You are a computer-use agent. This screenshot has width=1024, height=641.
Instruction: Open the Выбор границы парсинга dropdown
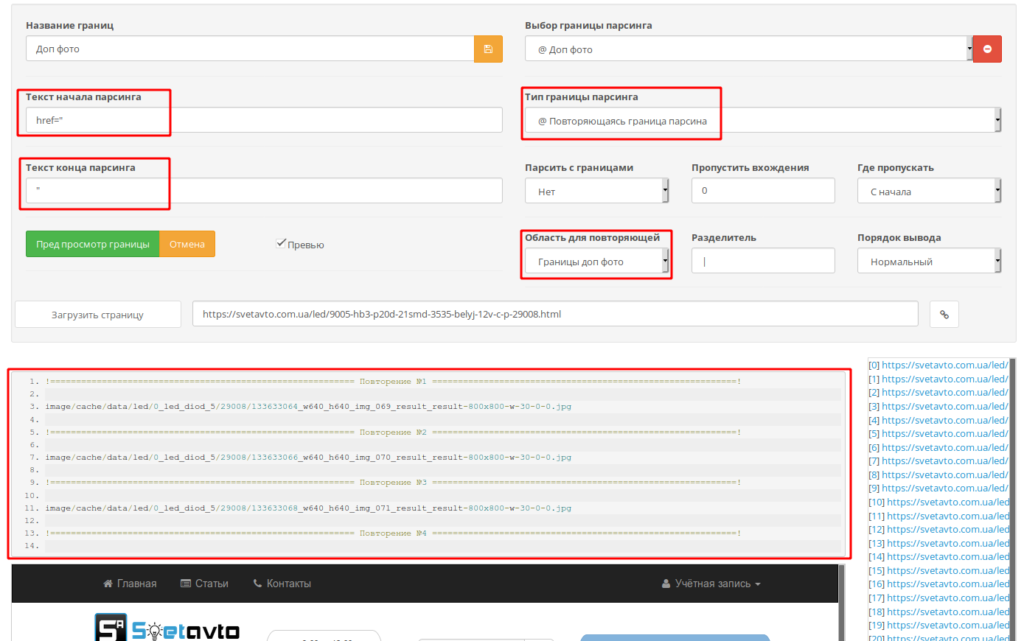pos(748,49)
